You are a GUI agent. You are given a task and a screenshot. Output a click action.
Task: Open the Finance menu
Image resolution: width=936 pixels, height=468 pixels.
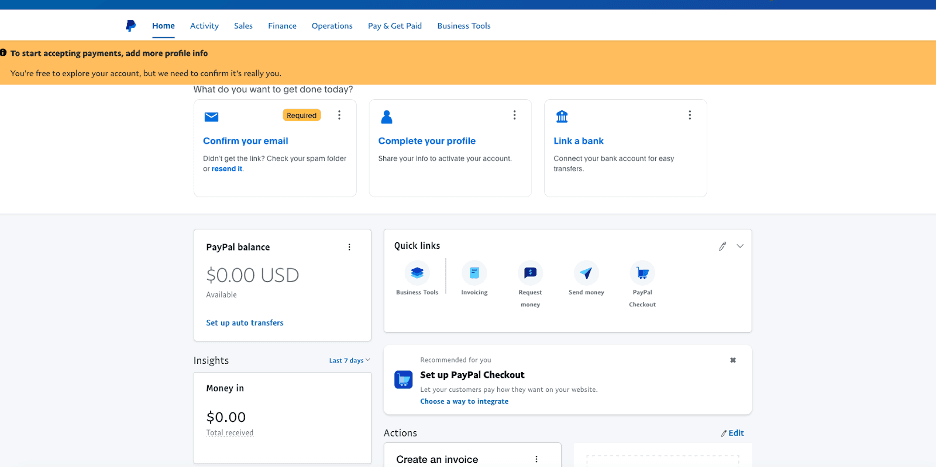[282, 26]
